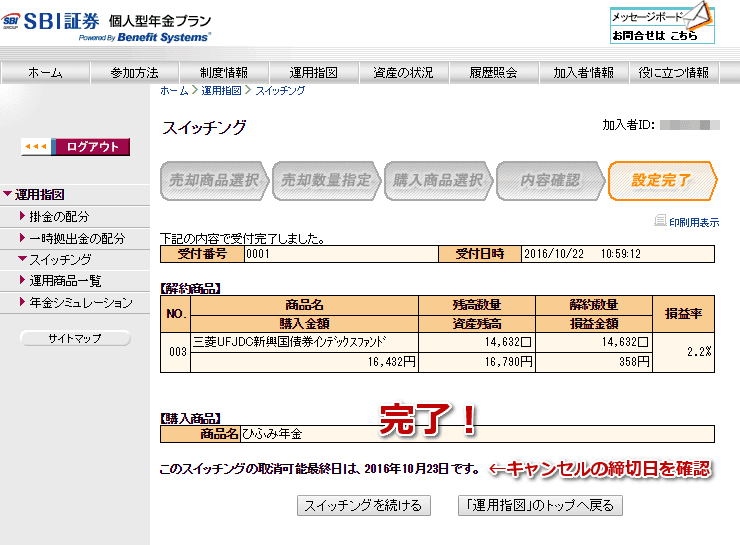
Task: Open the 資産の状況 menu tab
Action: pos(404,73)
